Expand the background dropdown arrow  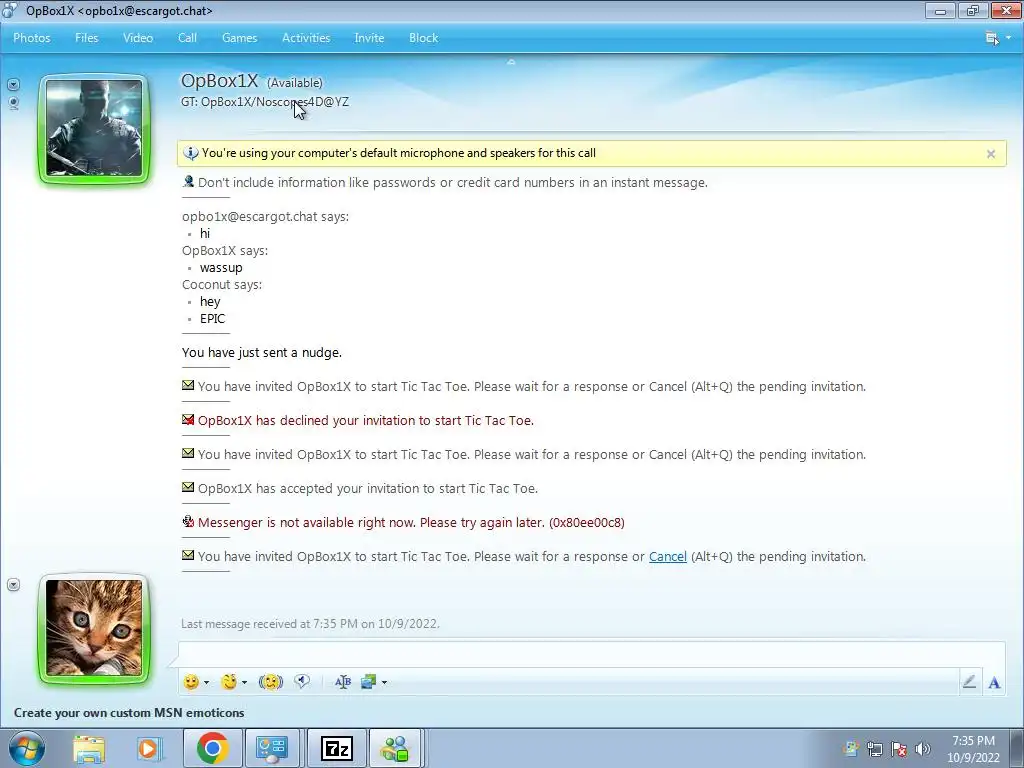(x=384, y=682)
